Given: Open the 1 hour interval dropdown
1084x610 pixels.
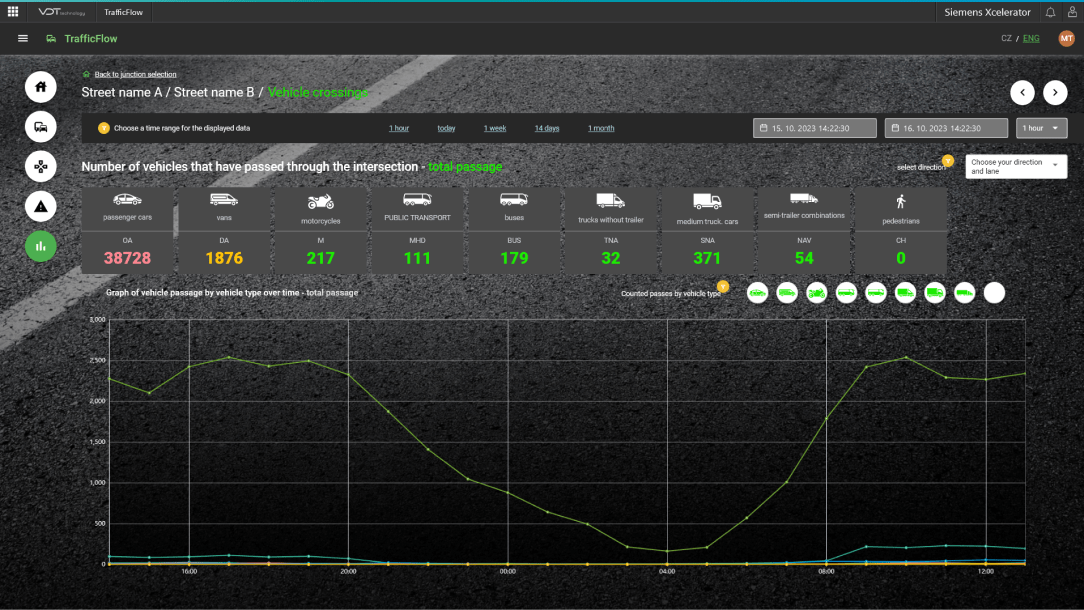Looking at the screenshot, I should tap(1041, 128).
